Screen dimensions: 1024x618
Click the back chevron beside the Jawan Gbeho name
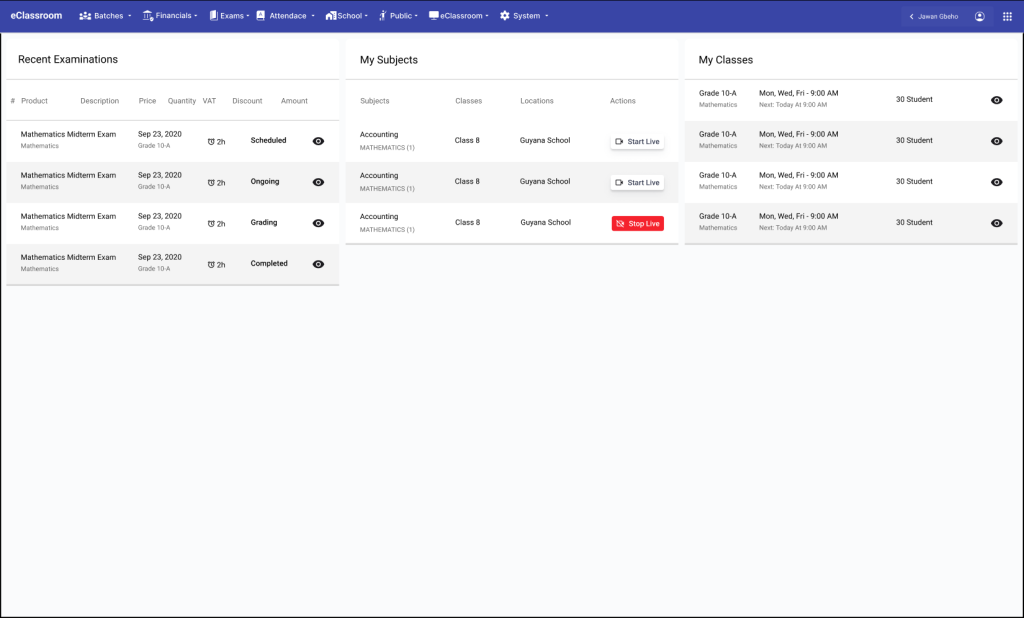coord(910,15)
